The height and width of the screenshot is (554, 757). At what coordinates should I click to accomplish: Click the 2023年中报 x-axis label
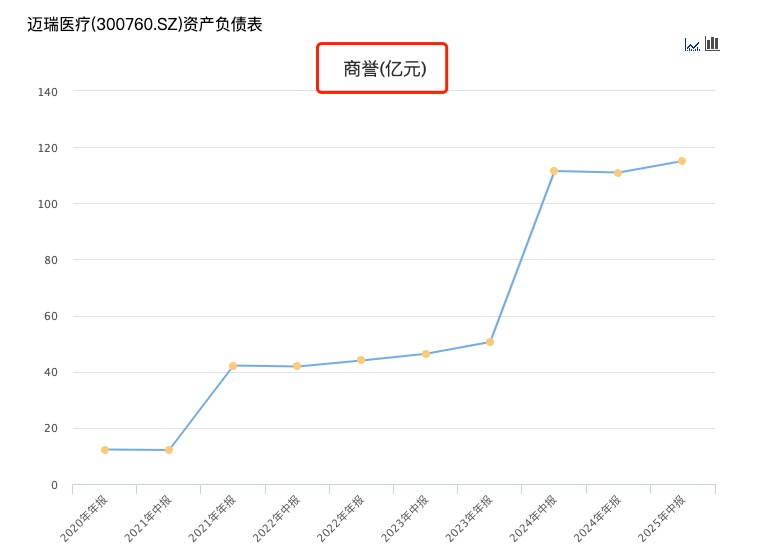tap(405, 518)
